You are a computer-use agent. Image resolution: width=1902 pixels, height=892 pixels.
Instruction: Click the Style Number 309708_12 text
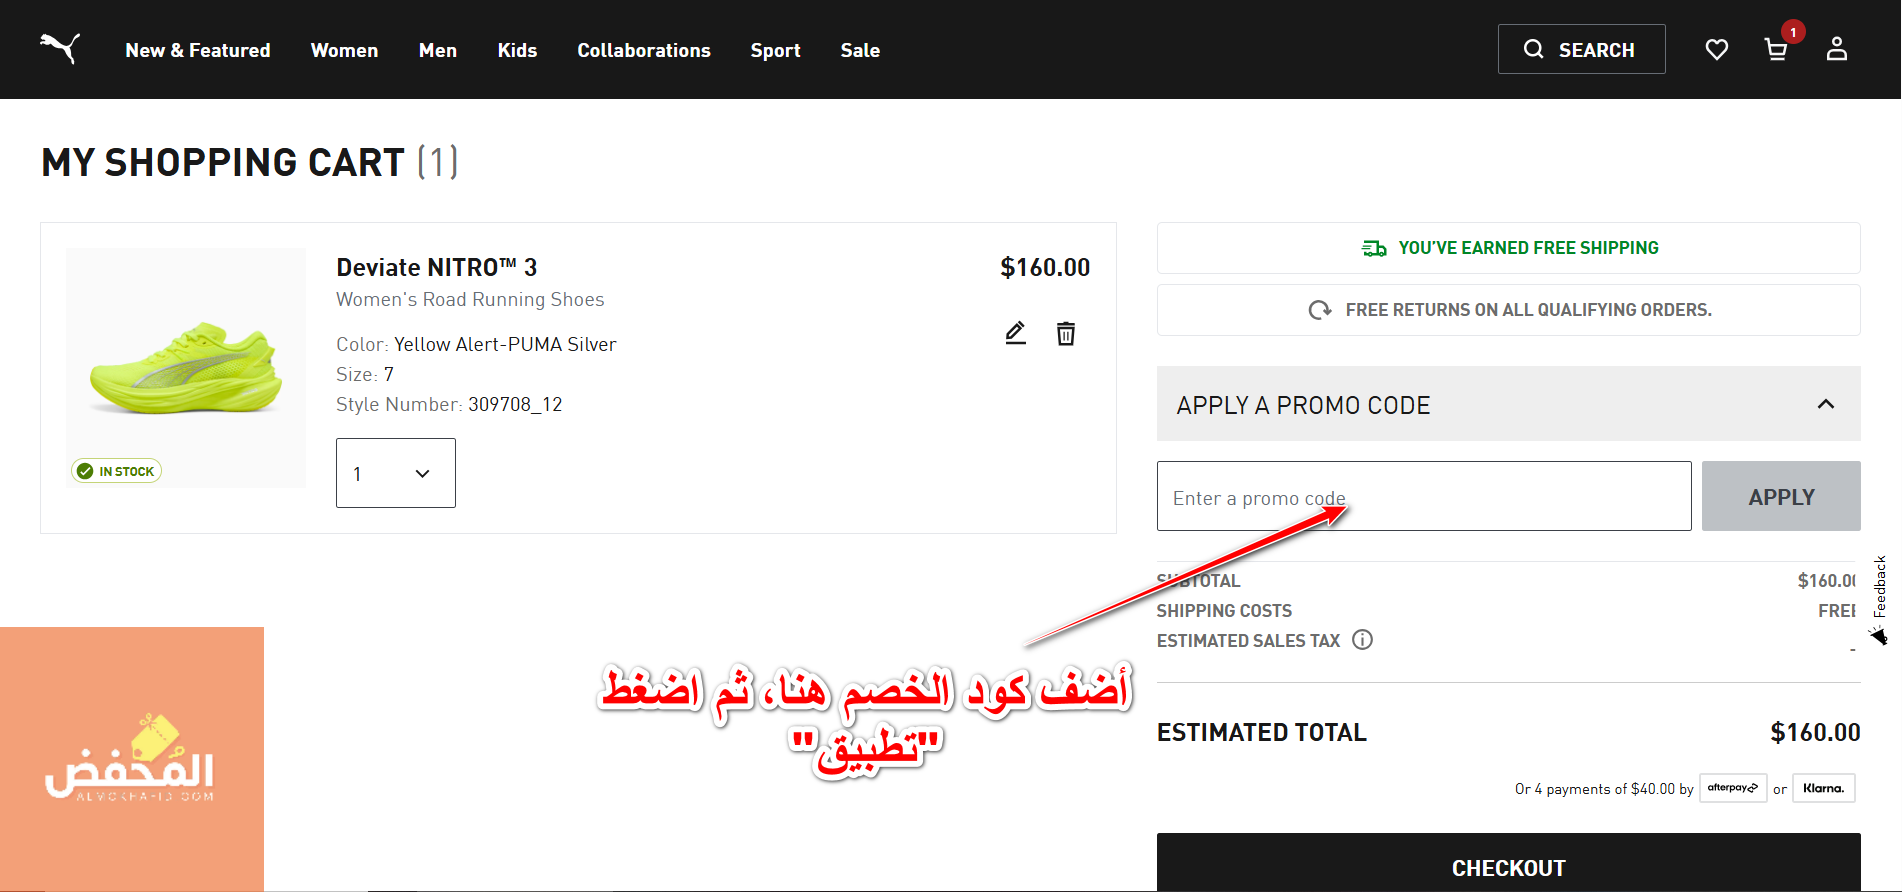(449, 404)
